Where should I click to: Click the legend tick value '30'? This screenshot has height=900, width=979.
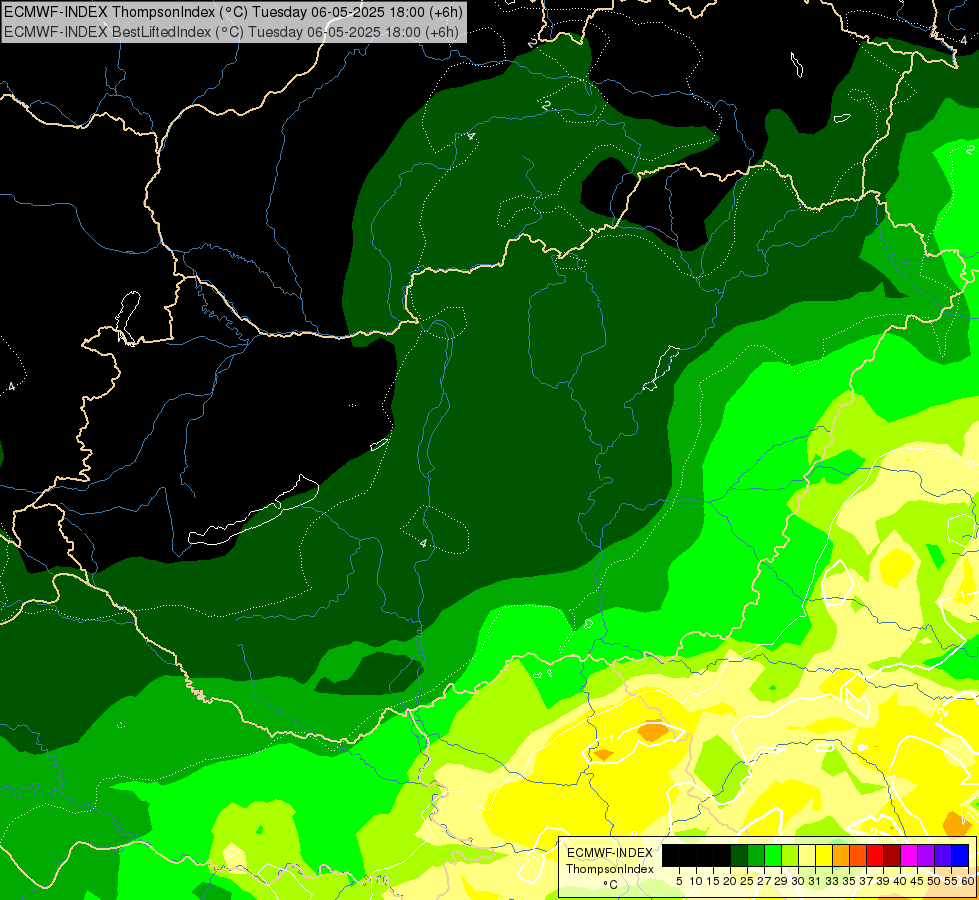tap(798, 881)
